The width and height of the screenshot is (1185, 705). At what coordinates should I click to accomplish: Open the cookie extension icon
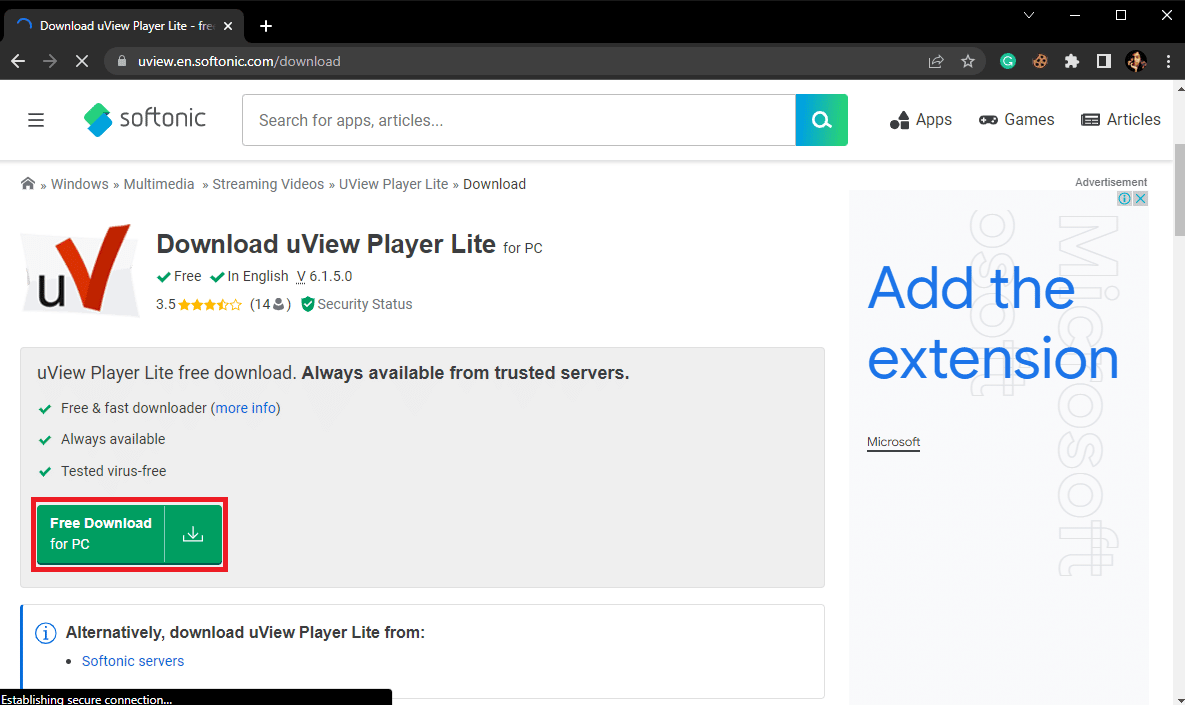1040,61
